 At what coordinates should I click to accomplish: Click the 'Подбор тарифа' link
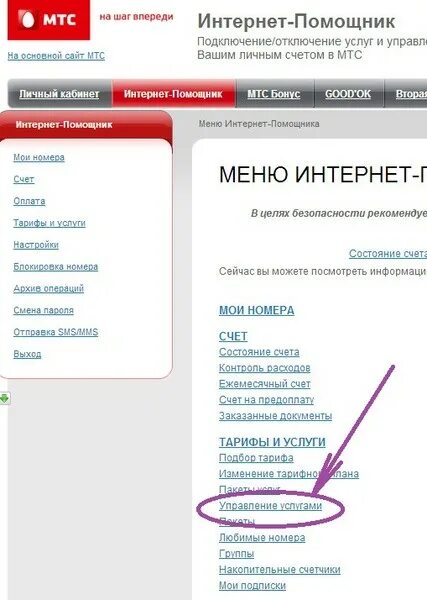tap(256, 458)
